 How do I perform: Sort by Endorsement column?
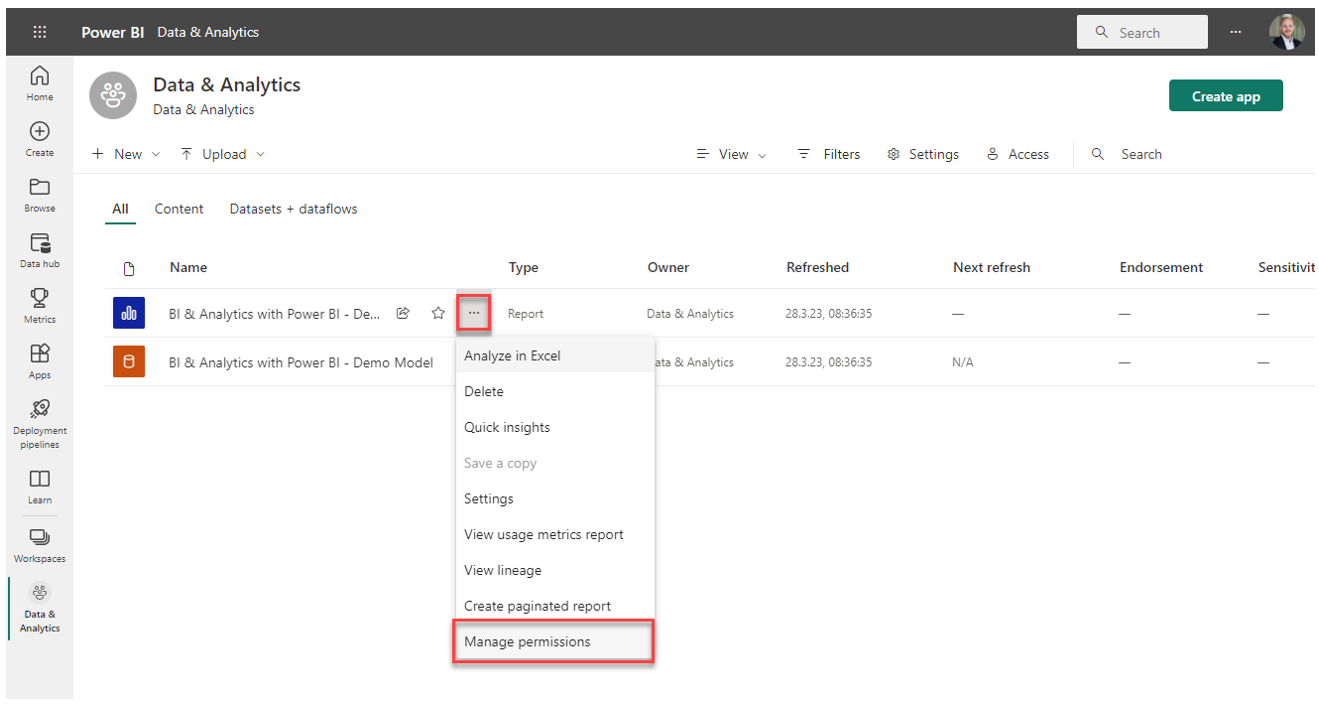(1161, 267)
